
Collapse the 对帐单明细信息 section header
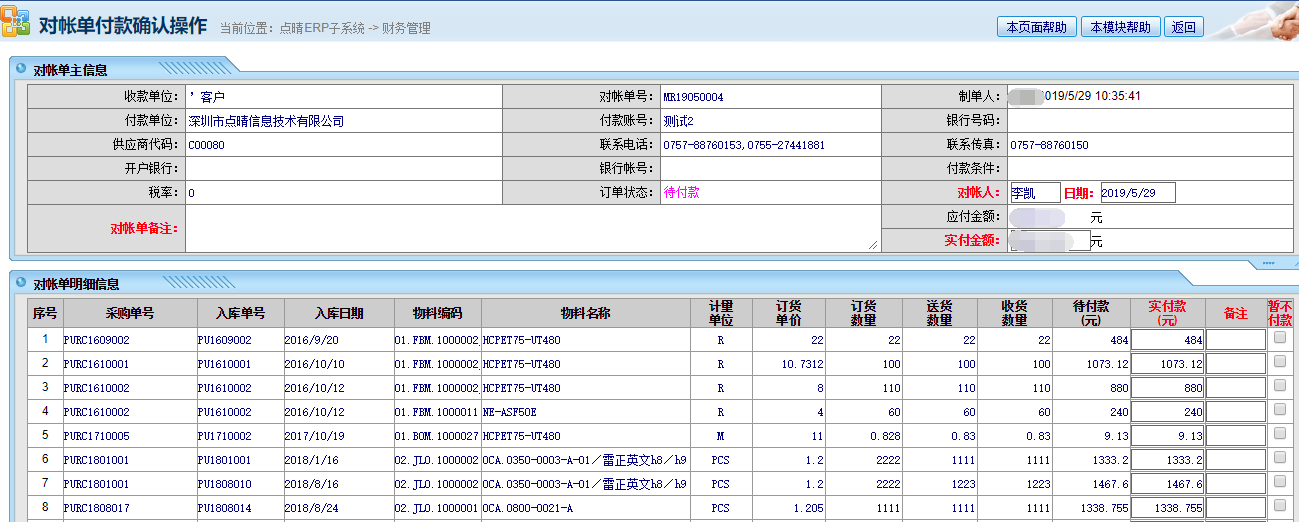pyautogui.click(x=76, y=284)
